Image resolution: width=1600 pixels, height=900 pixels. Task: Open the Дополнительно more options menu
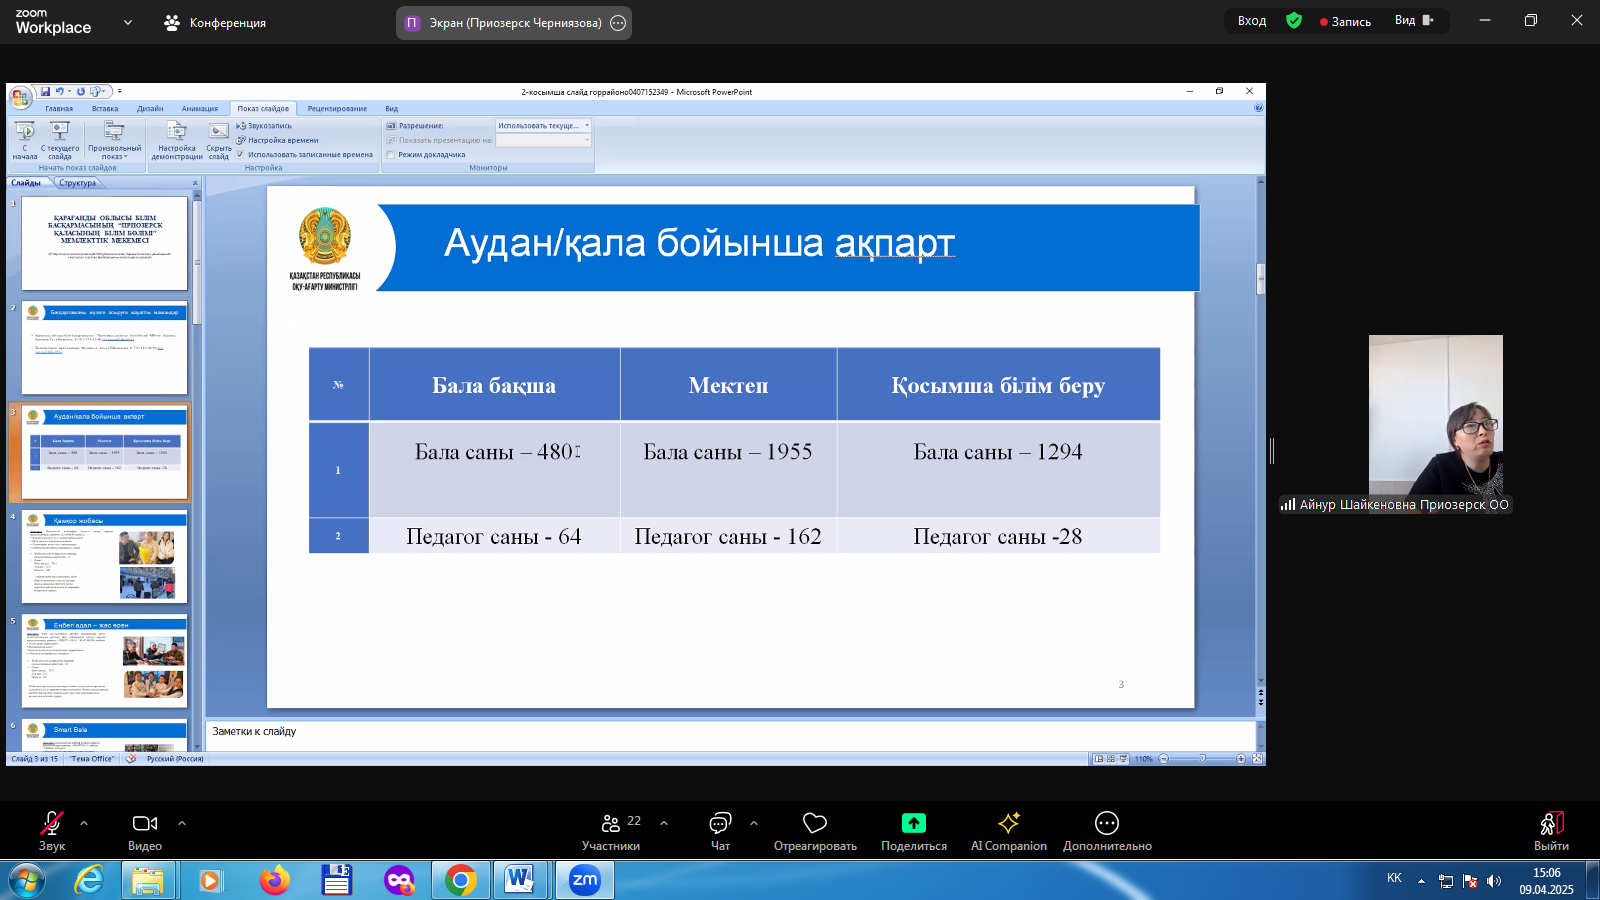click(x=1106, y=823)
